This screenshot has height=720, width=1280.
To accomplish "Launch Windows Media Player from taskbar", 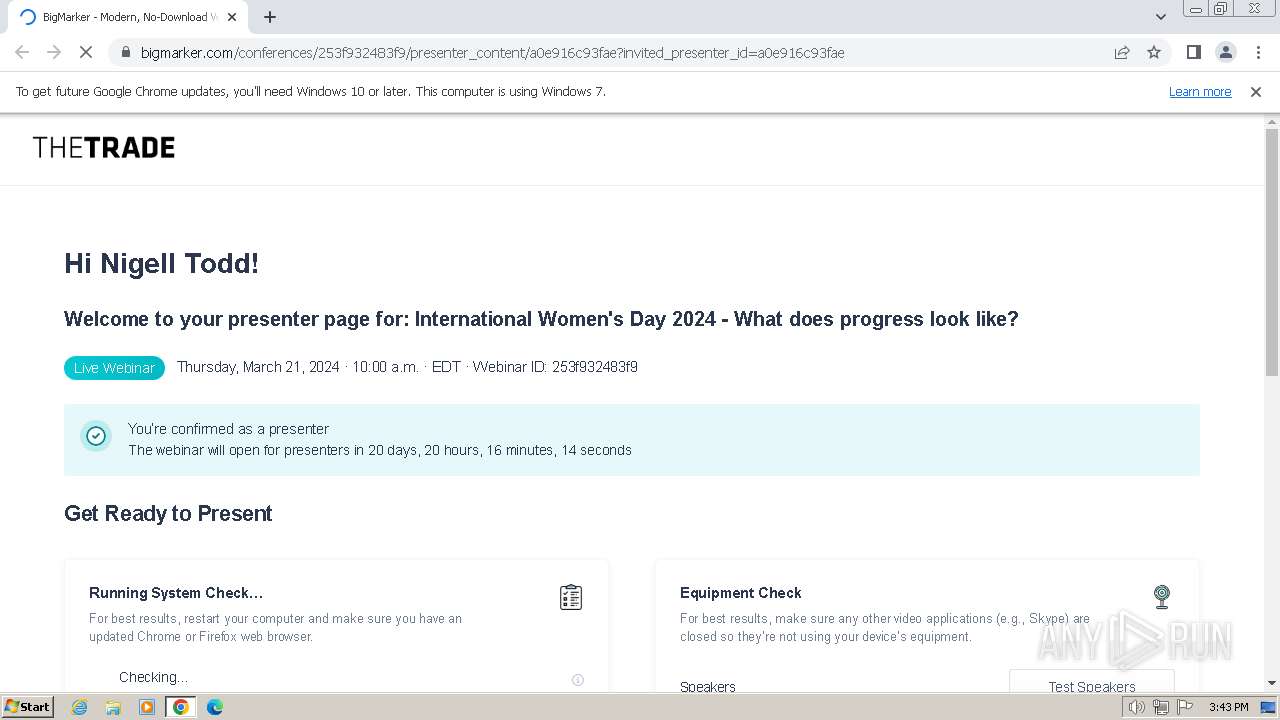I will point(147,707).
